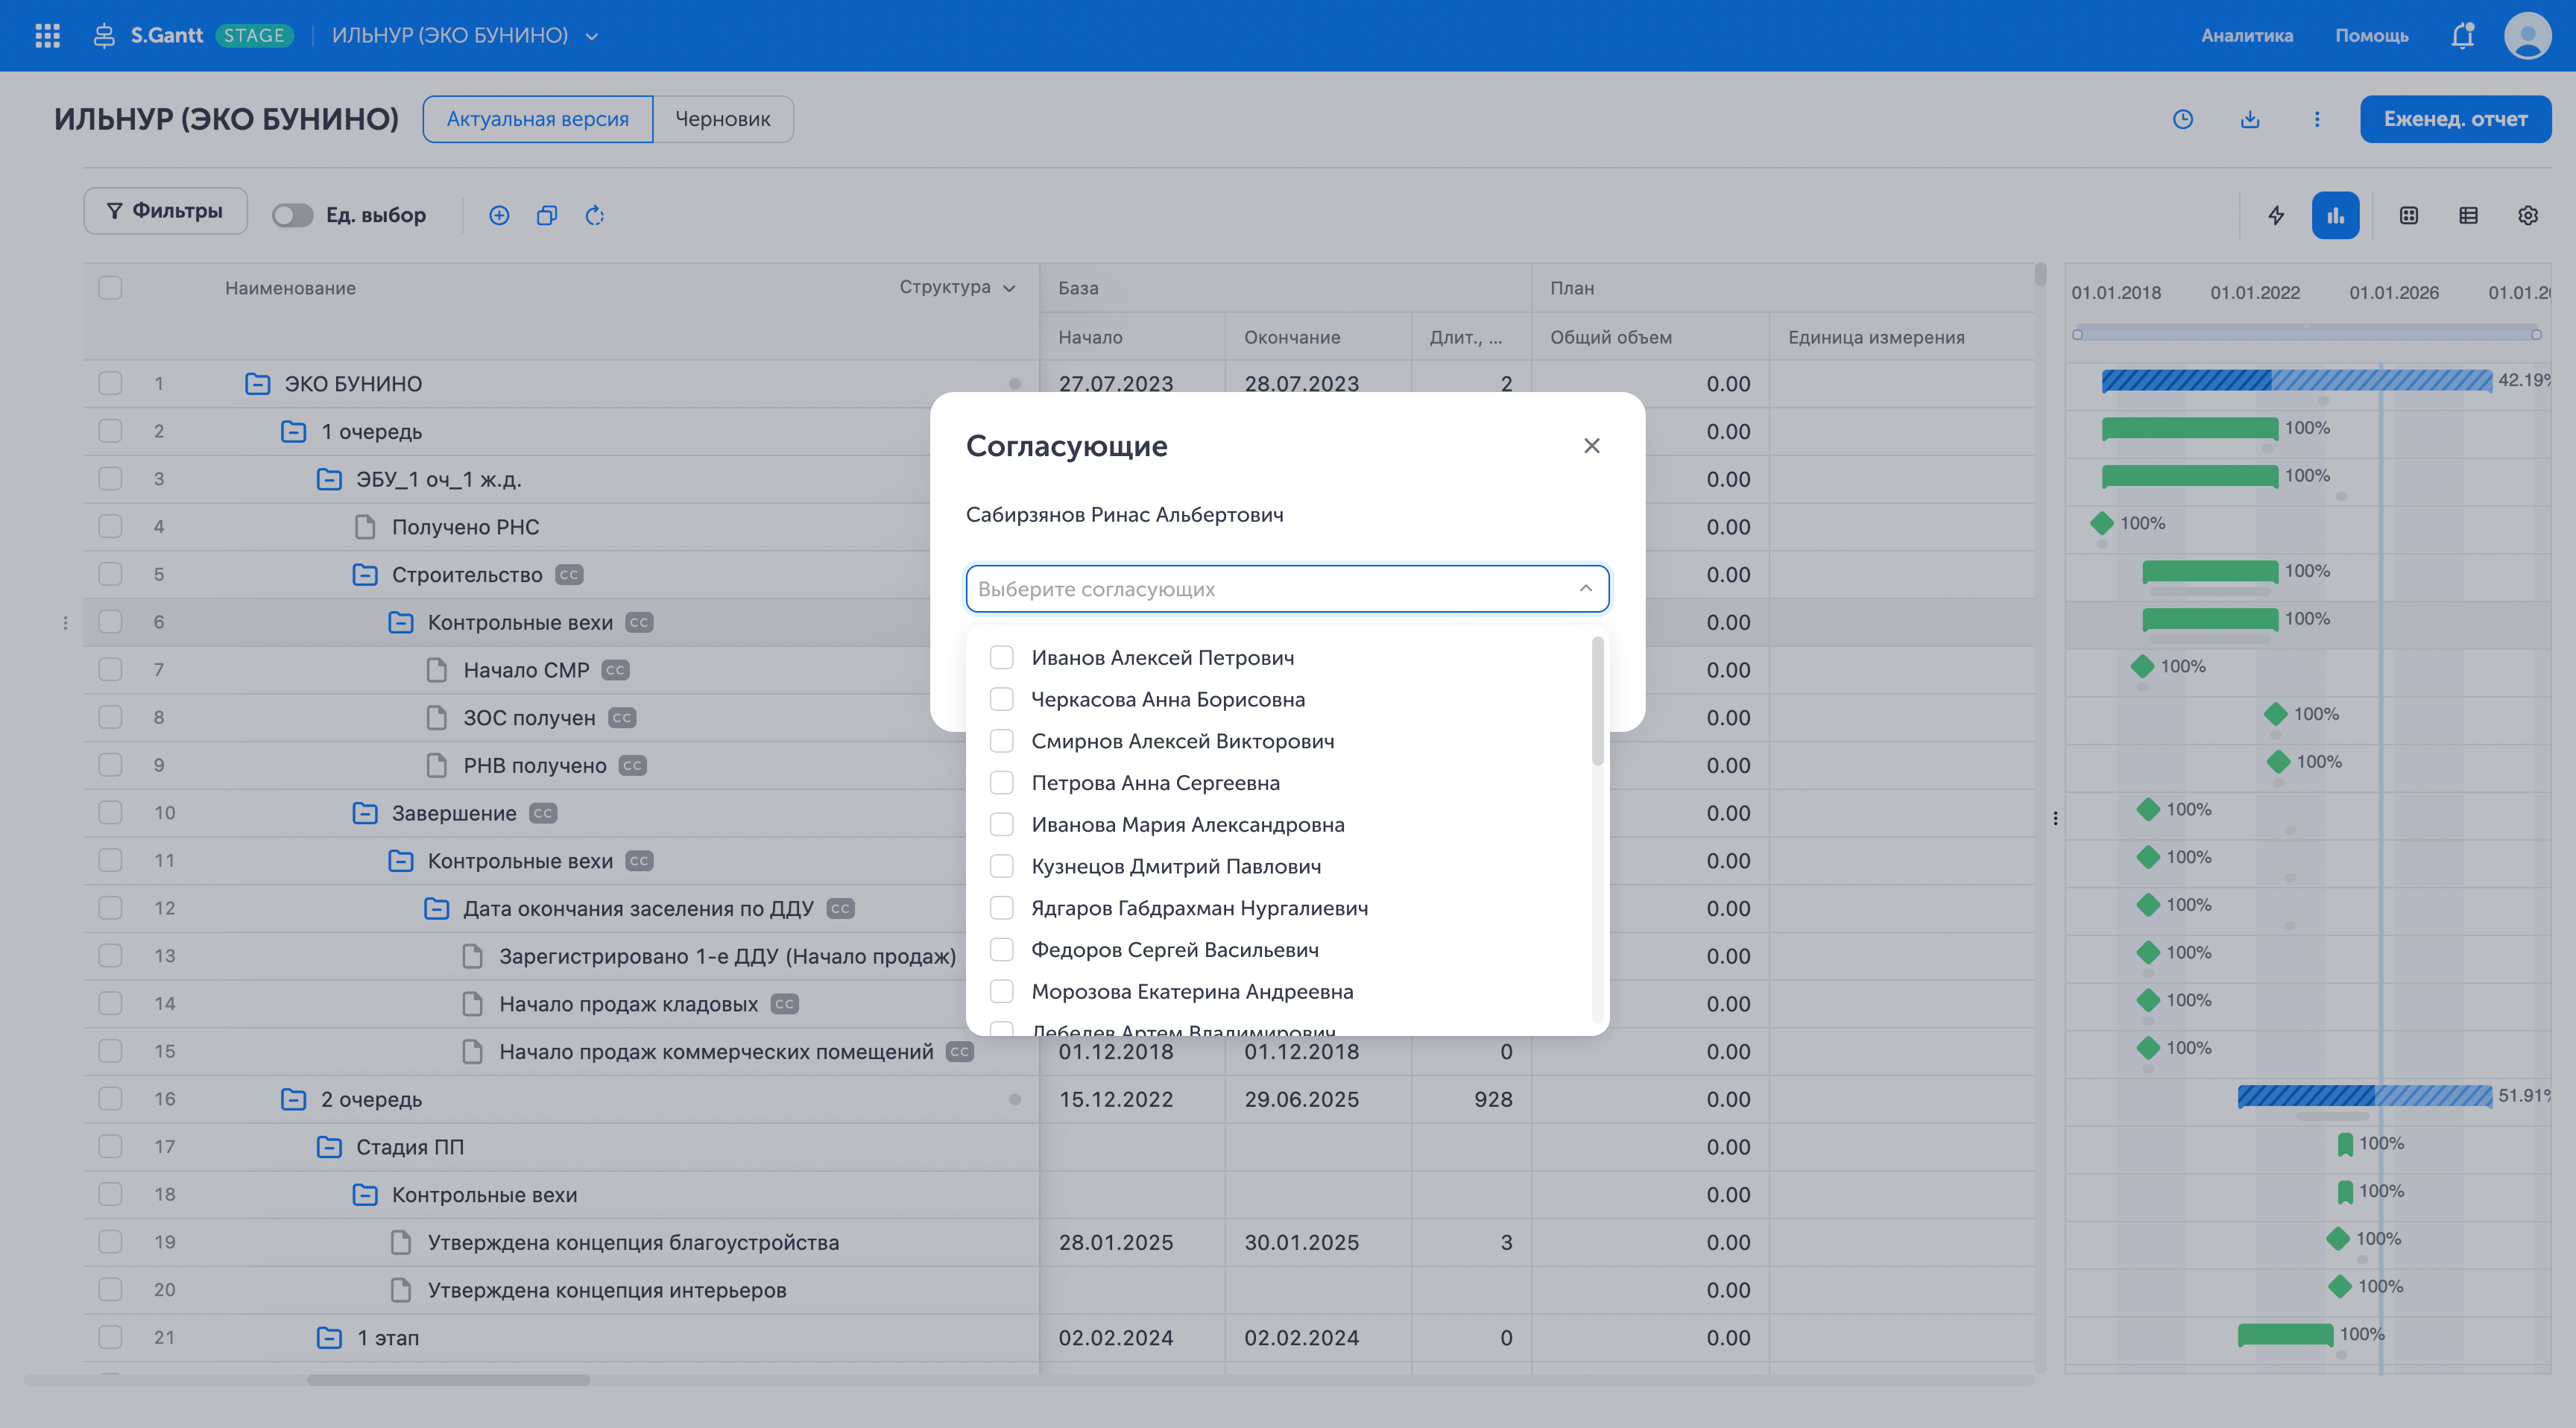Click the add task plus-circle icon

499,215
